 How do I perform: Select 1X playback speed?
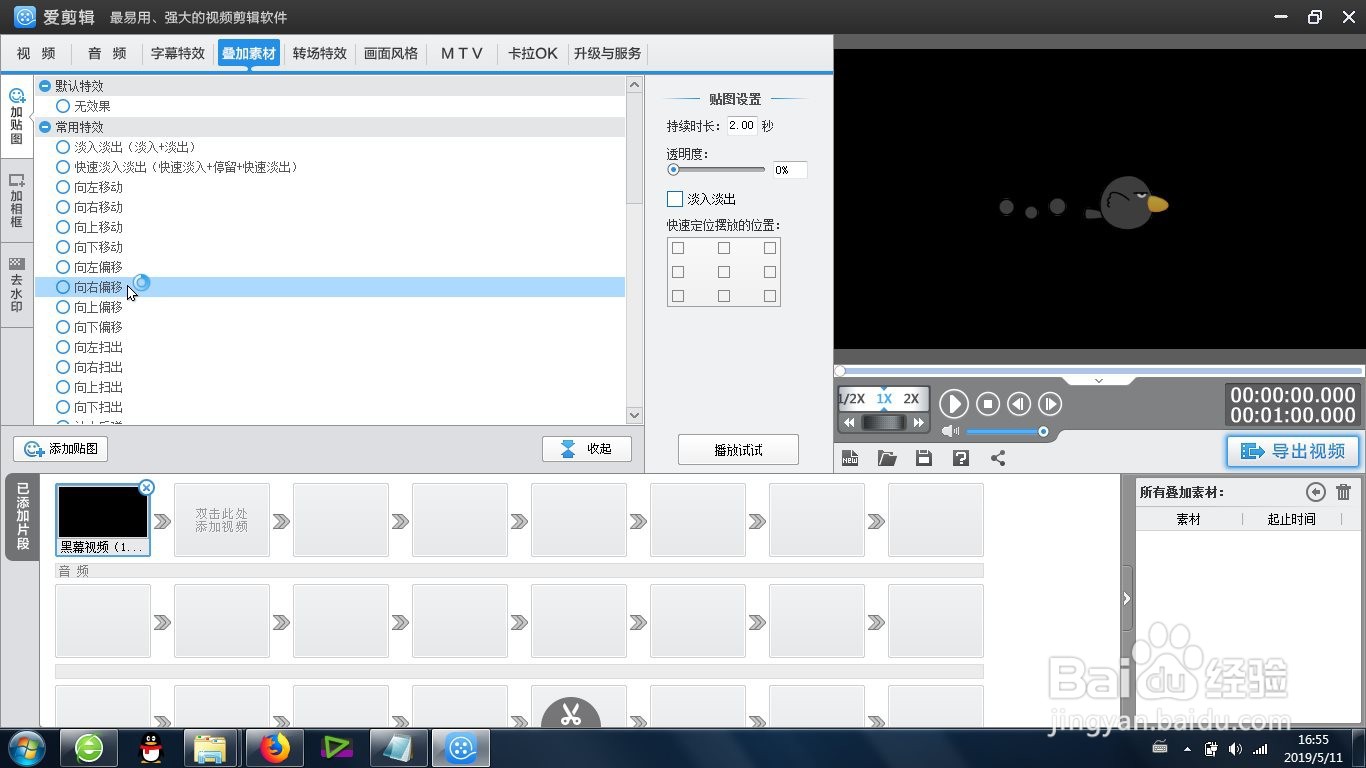[x=884, y=398]
